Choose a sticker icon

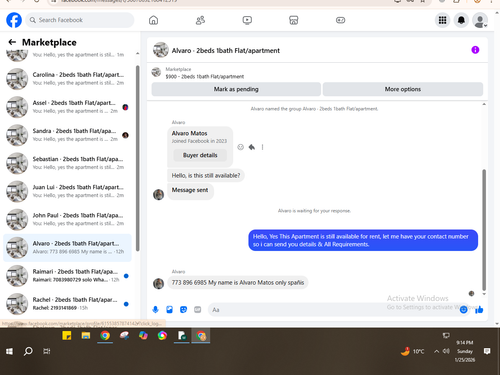pyautogui.click(x=183, y=310)
